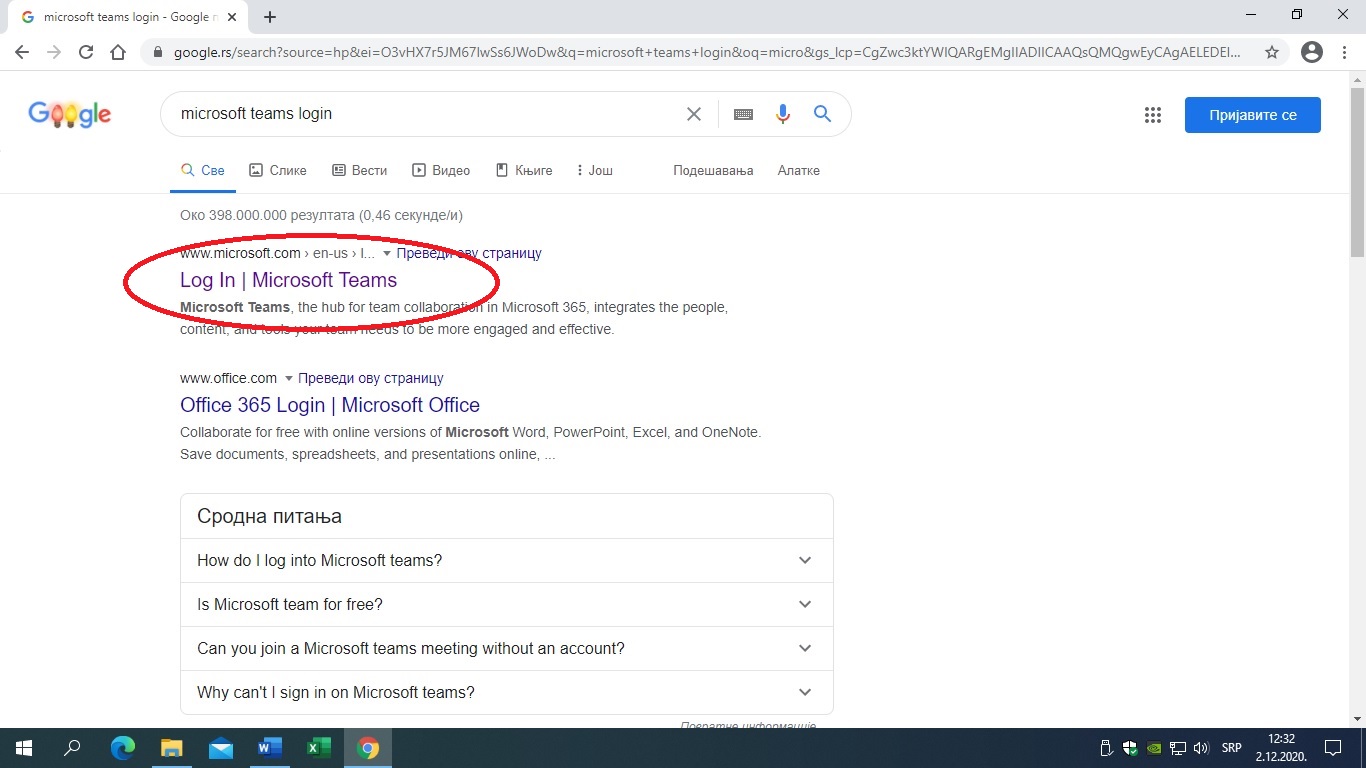Open the notification center

click(1333, 748)
